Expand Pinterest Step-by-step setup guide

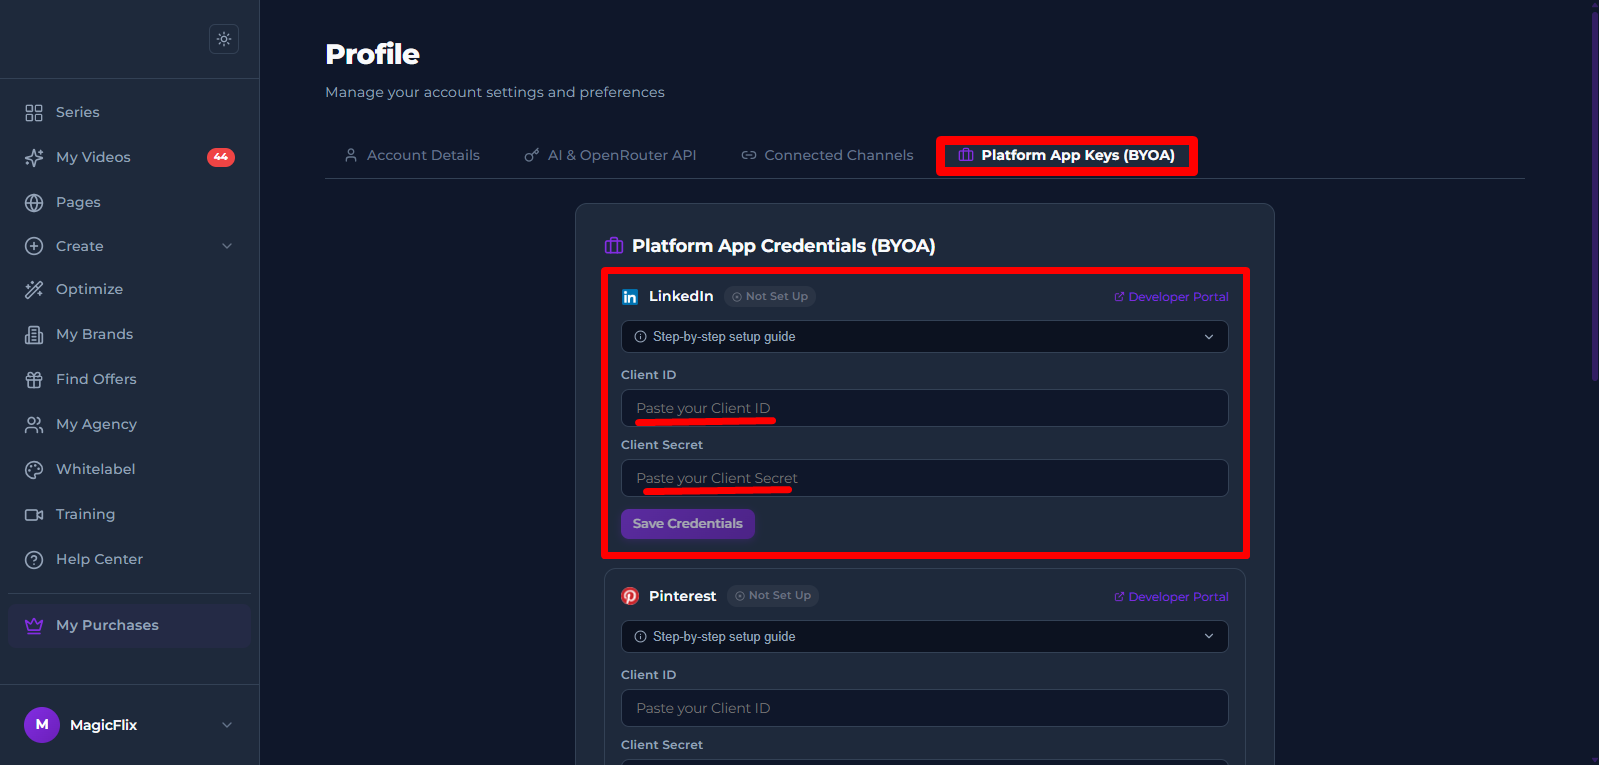(x=925, y=637)
